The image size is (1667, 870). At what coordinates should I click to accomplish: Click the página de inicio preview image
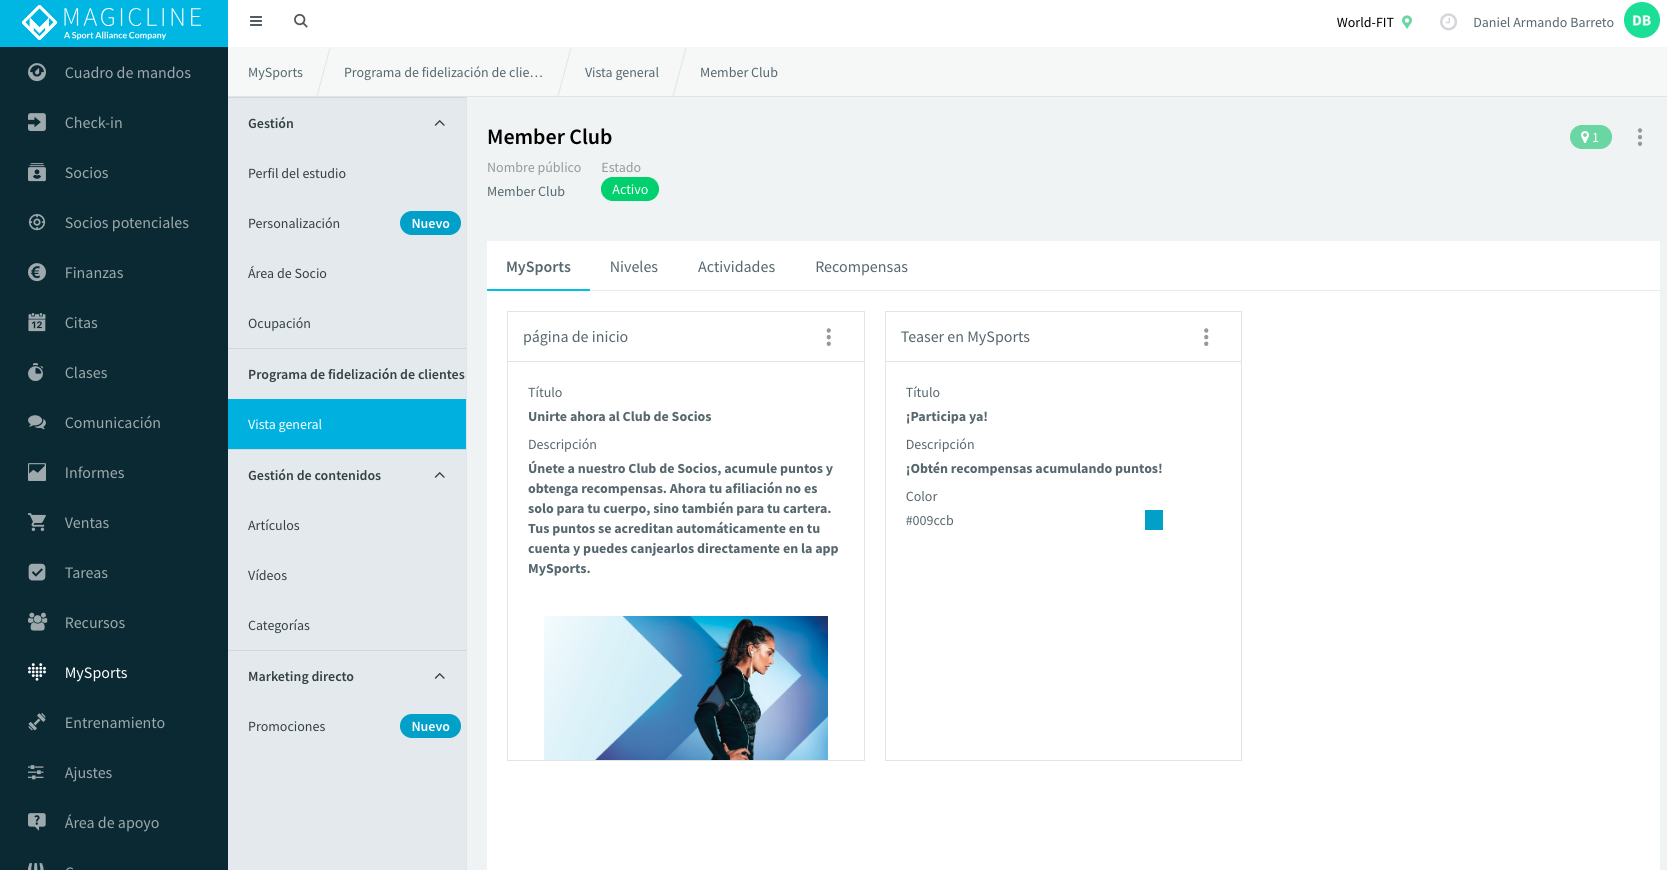[x=686, y=688]
